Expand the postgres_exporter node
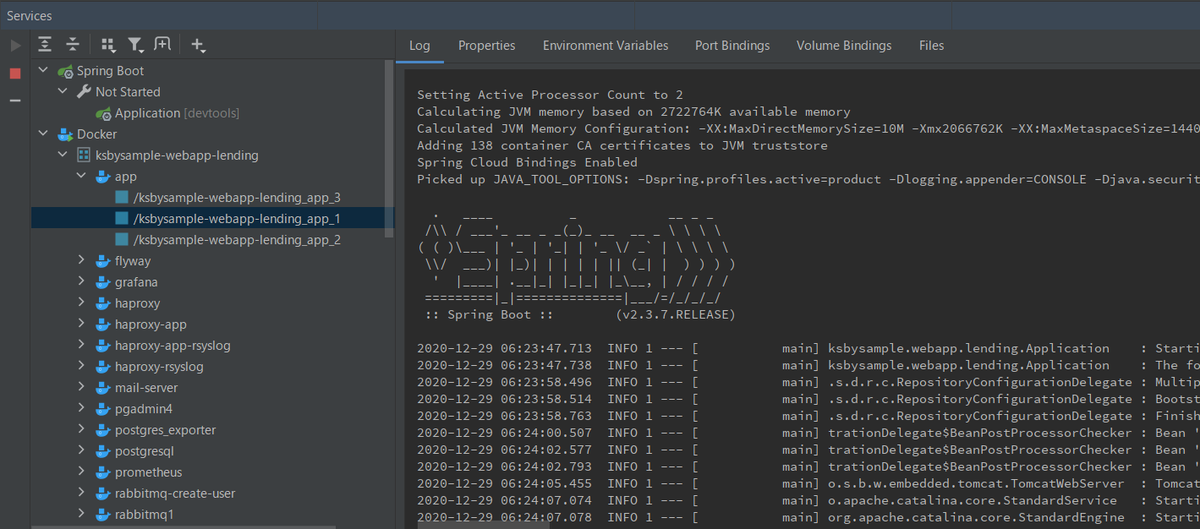1200x529 pixels. tap(82, 430)
